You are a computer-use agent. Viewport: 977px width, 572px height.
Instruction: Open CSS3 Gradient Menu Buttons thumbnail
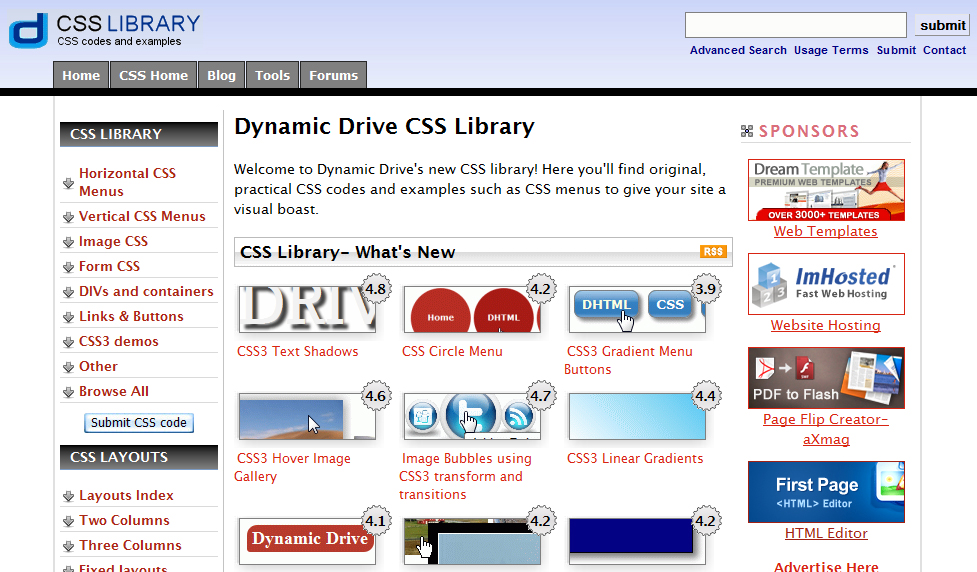(637, 309)
